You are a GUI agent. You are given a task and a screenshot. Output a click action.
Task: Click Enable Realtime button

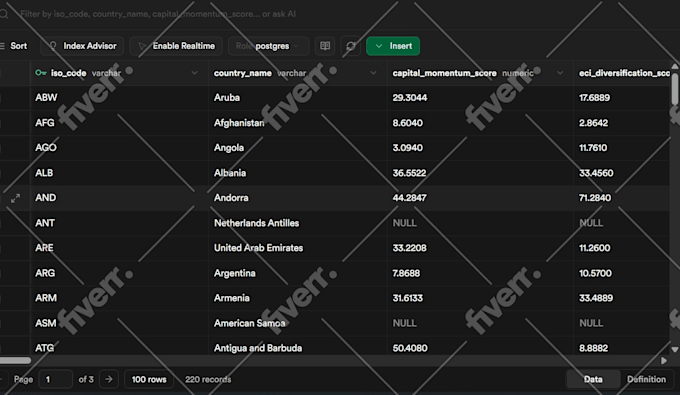[x=176, y=46]
